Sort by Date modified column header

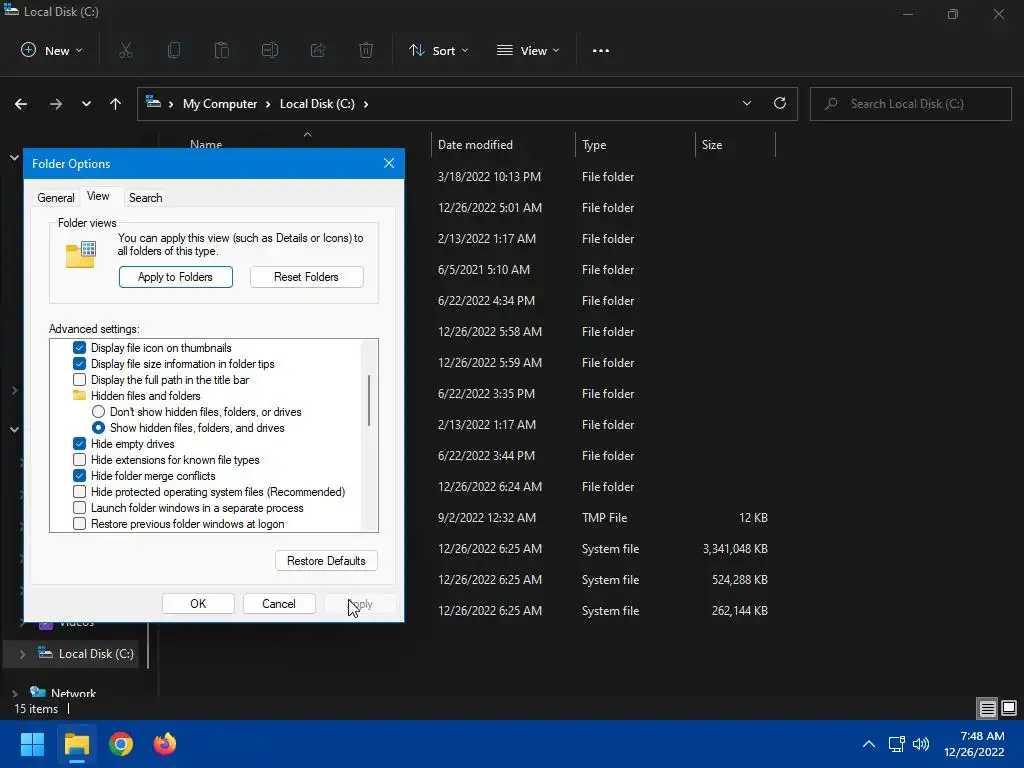point(475,145)
